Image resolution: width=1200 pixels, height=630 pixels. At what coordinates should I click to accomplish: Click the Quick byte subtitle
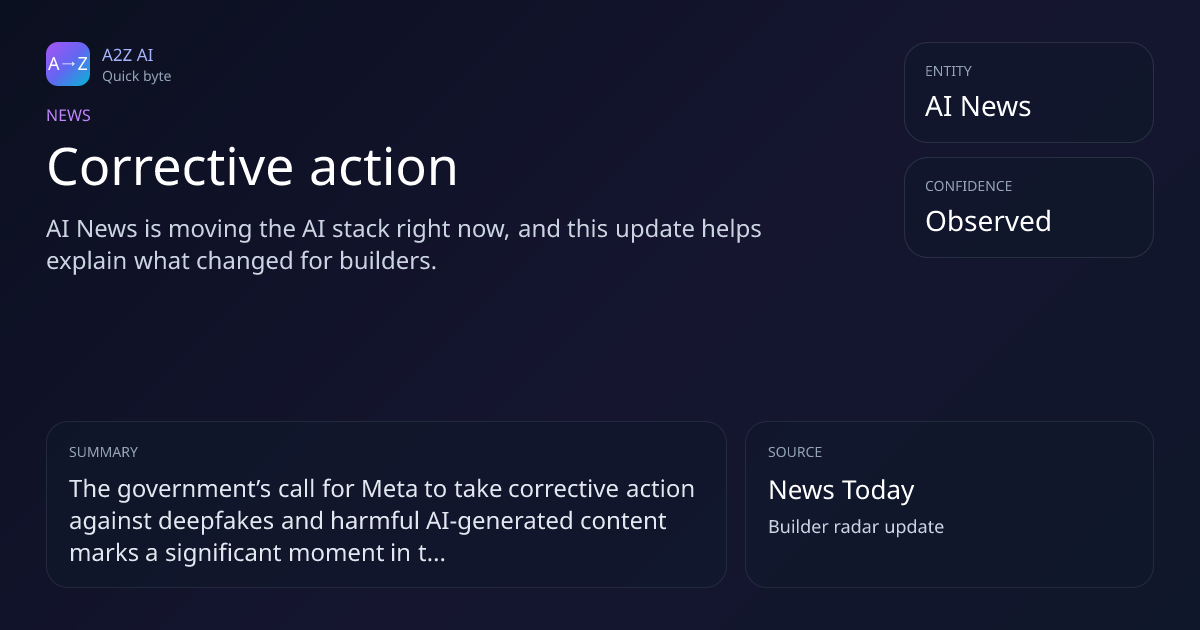click(136, 76)
